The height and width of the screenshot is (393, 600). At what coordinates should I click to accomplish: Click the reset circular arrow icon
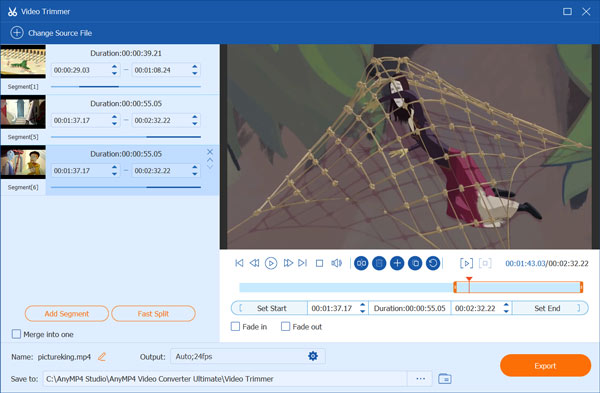pos(433,263)
